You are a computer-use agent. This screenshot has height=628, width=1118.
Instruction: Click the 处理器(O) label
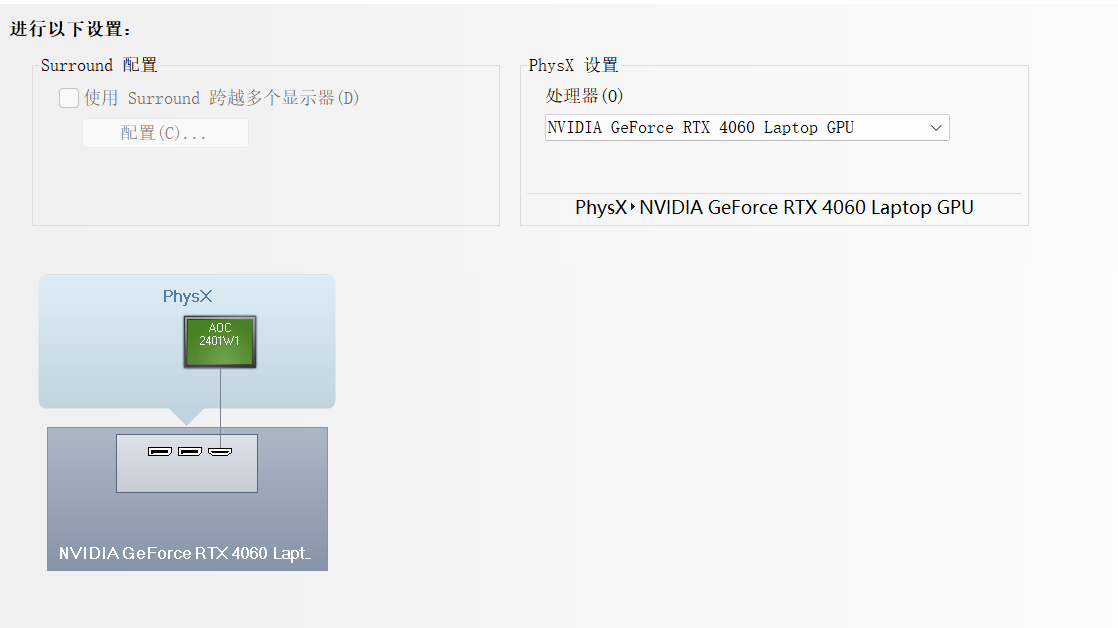[x=584, y=96]
